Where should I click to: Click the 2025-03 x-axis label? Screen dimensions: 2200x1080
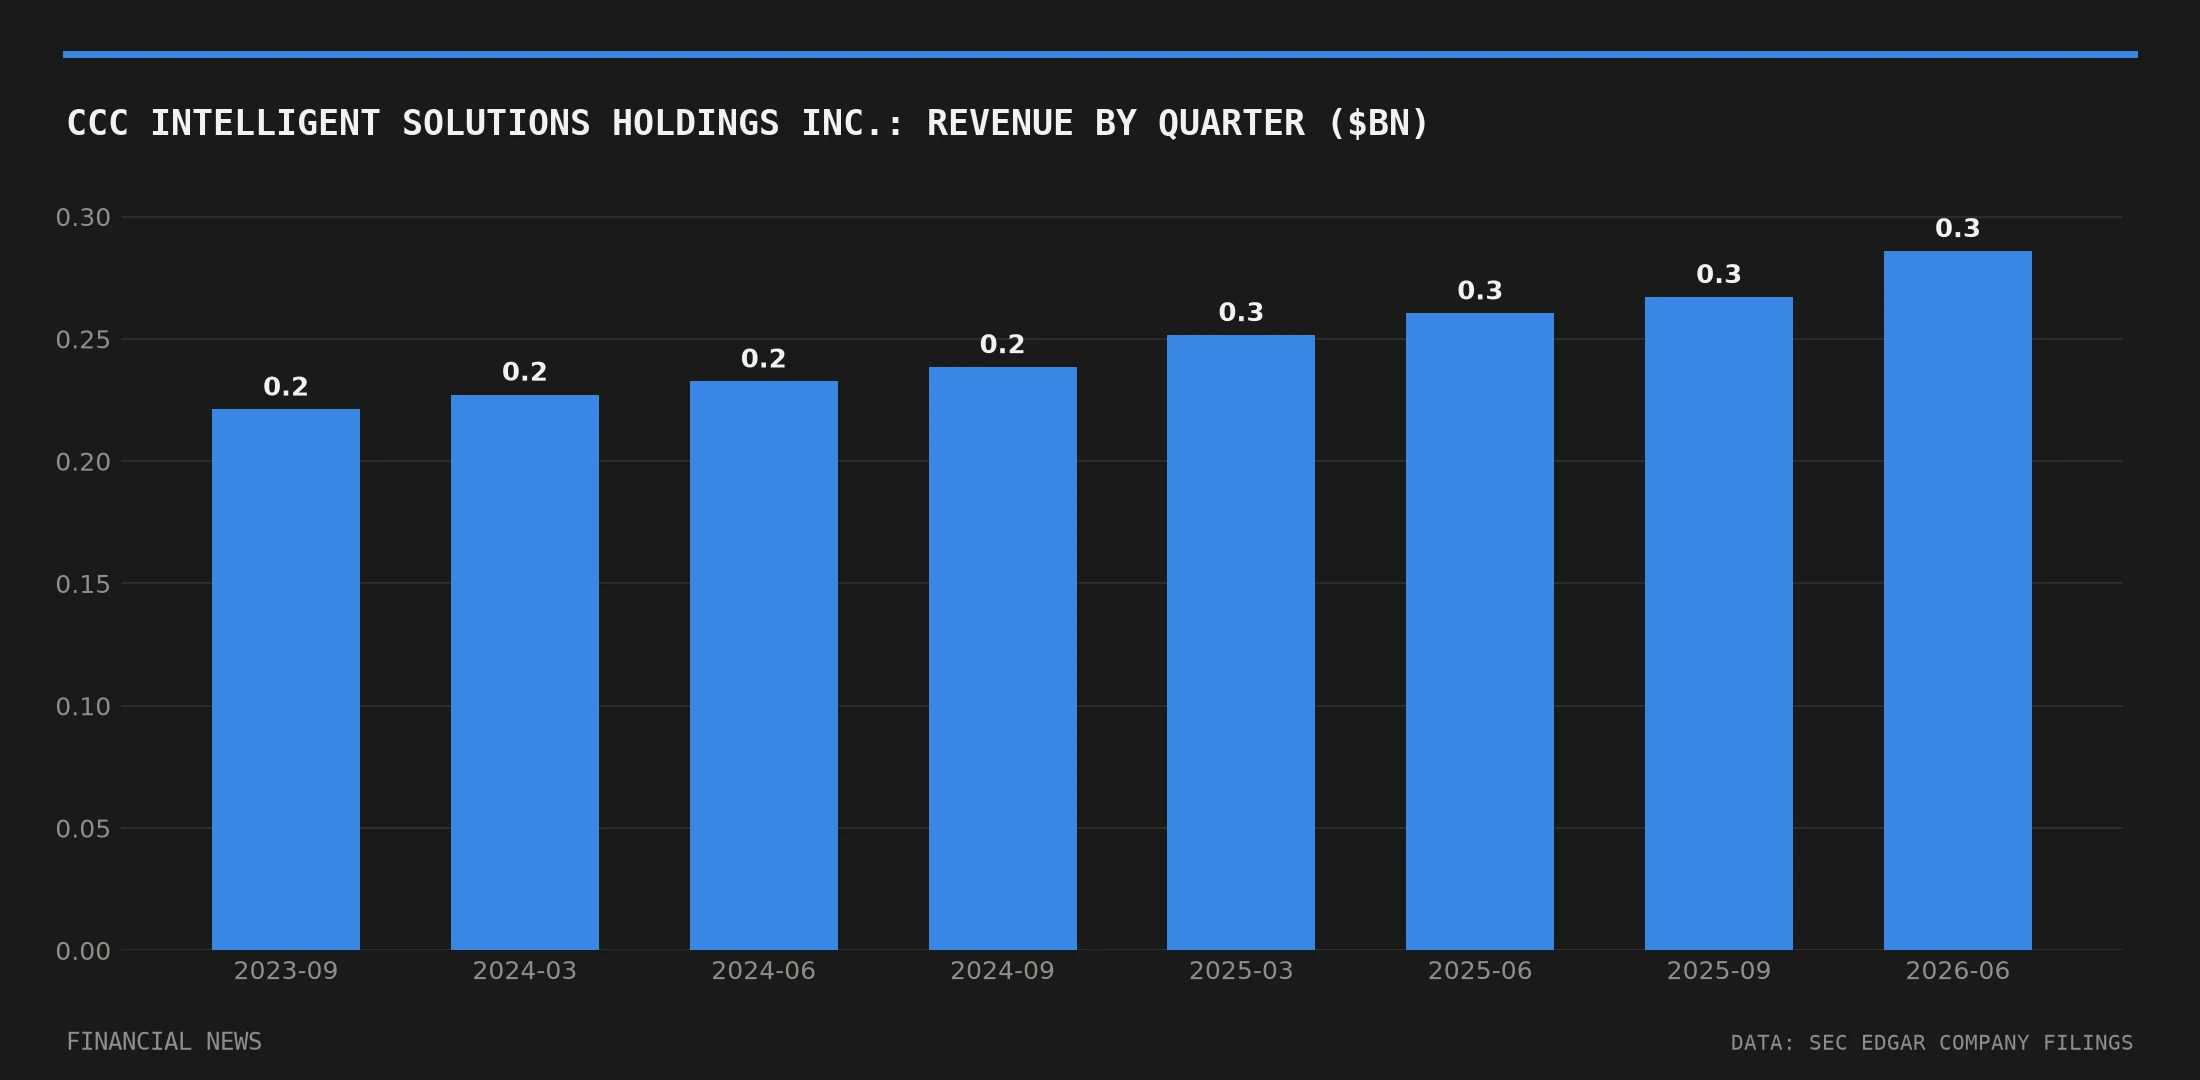pos(1241,971)
